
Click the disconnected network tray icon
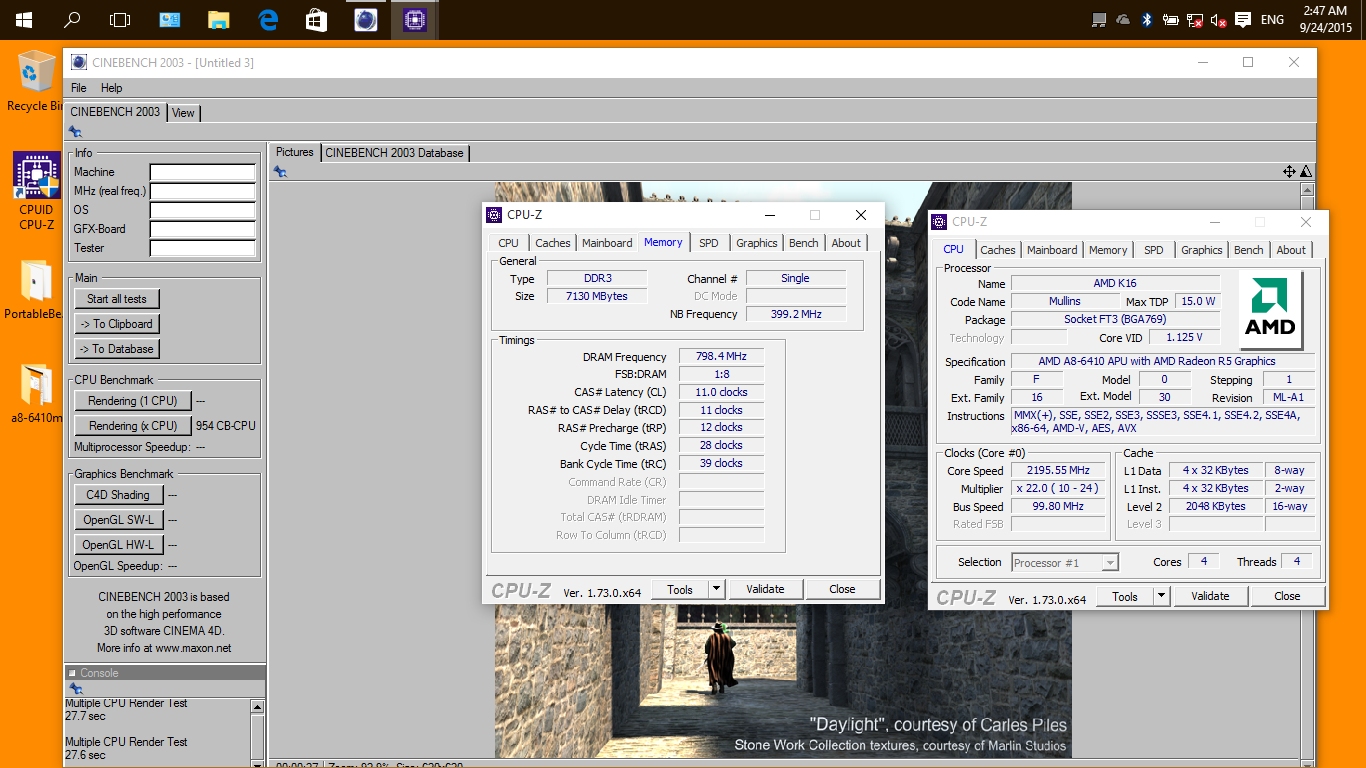pos(1194,19)
